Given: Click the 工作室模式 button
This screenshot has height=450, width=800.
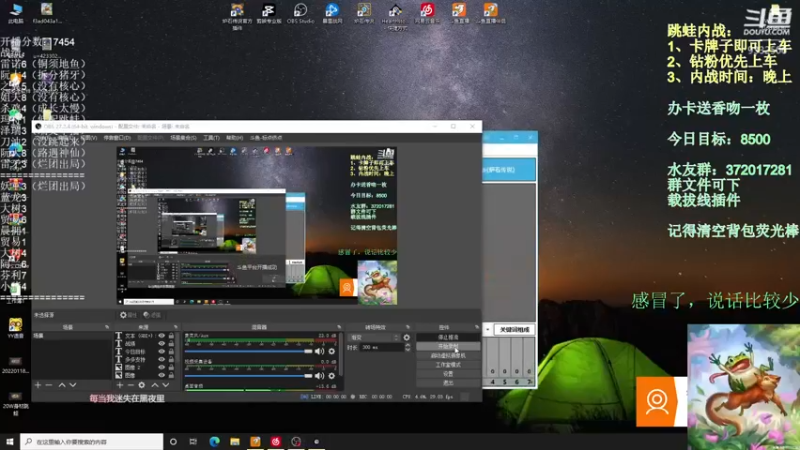Looking at the screenshot, I should point(448,365).
